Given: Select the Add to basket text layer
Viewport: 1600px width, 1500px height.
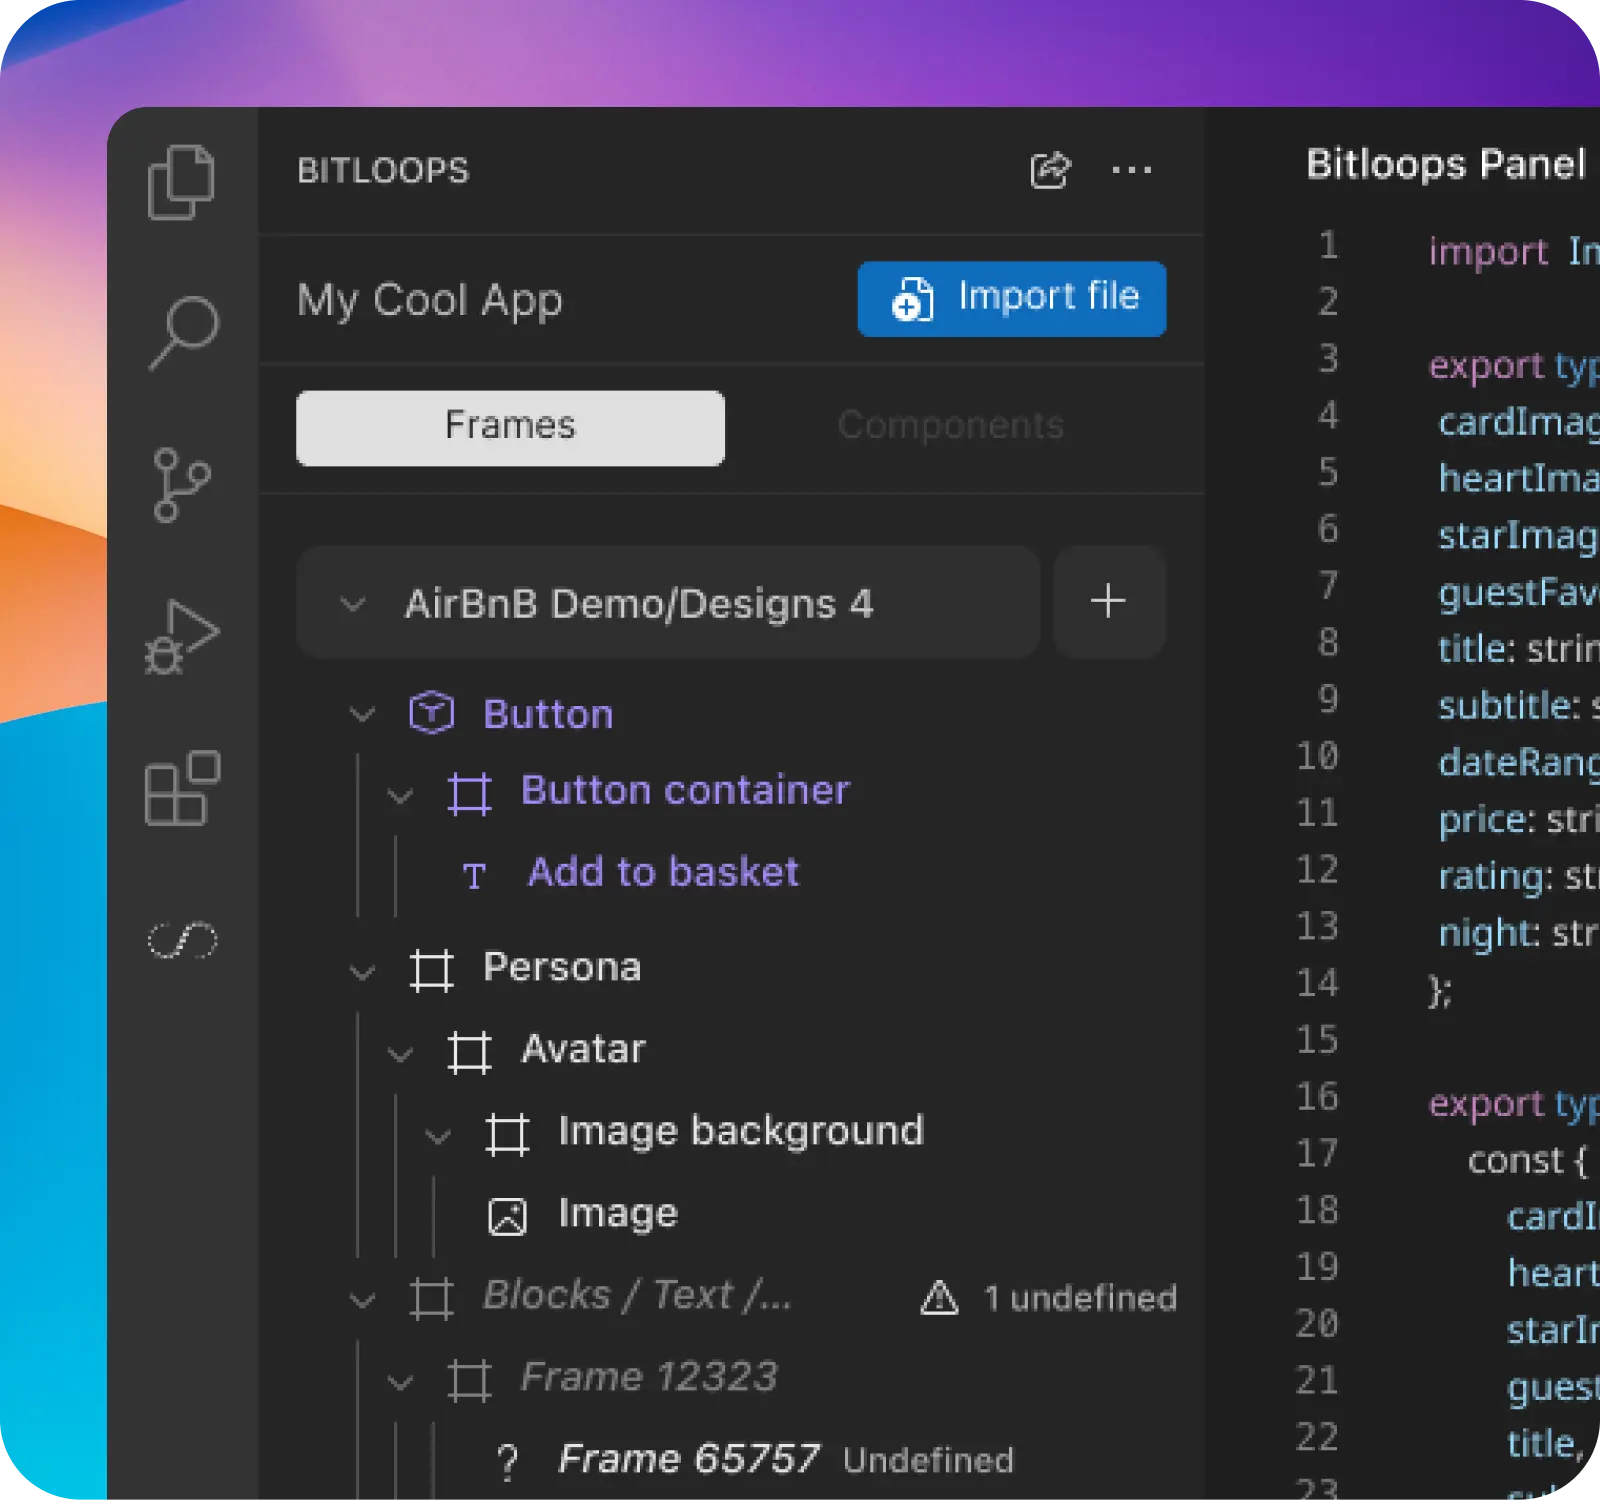Looking at the screenshot, I should tap(662, 872).
